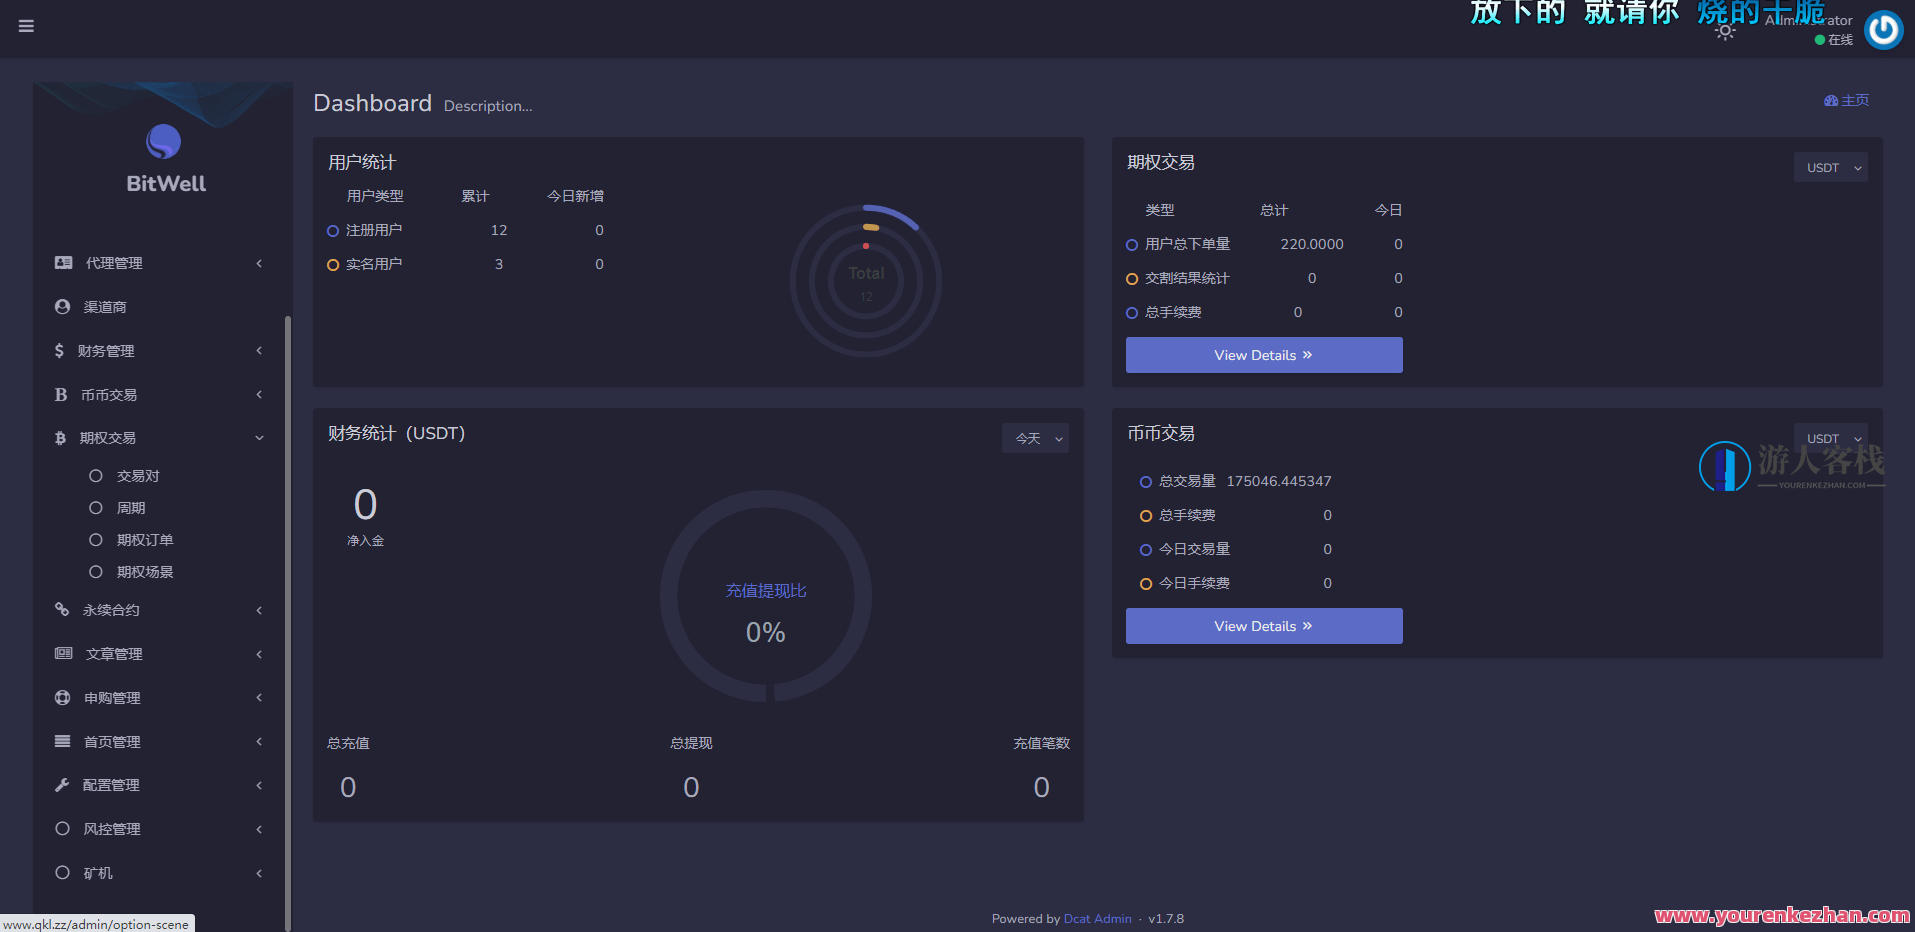Open the 渠道商 section via its user icon
The height and width of the screenshot is (932, 1915).
click(x=62, y=306)
